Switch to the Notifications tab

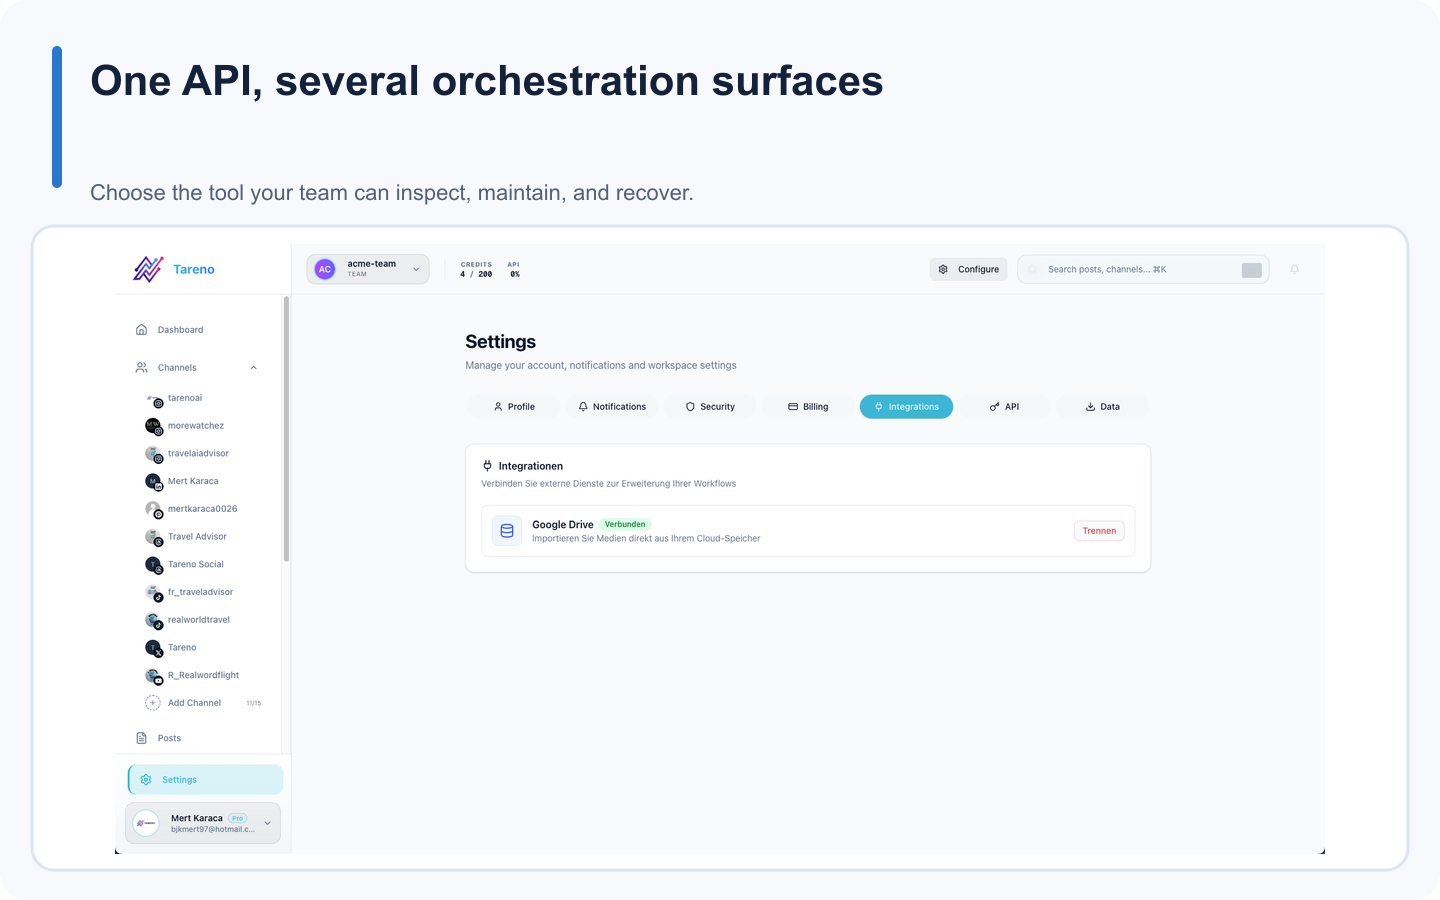(x=612, y=407)
